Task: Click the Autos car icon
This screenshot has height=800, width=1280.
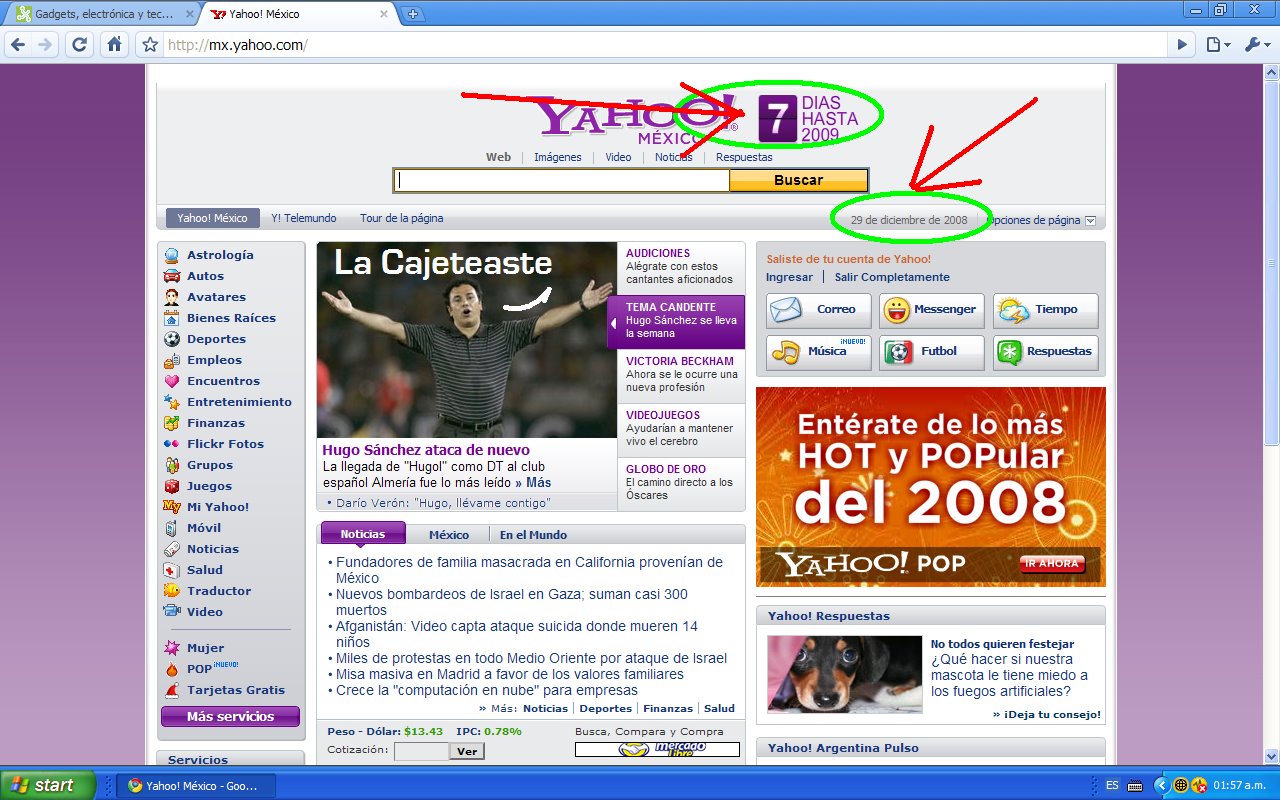Action: click(172, 276)
